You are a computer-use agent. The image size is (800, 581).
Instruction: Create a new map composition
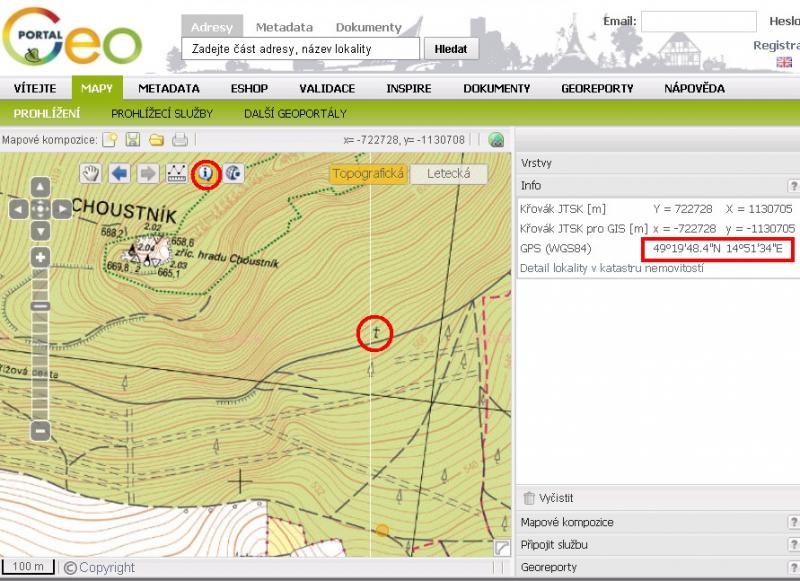111,140
